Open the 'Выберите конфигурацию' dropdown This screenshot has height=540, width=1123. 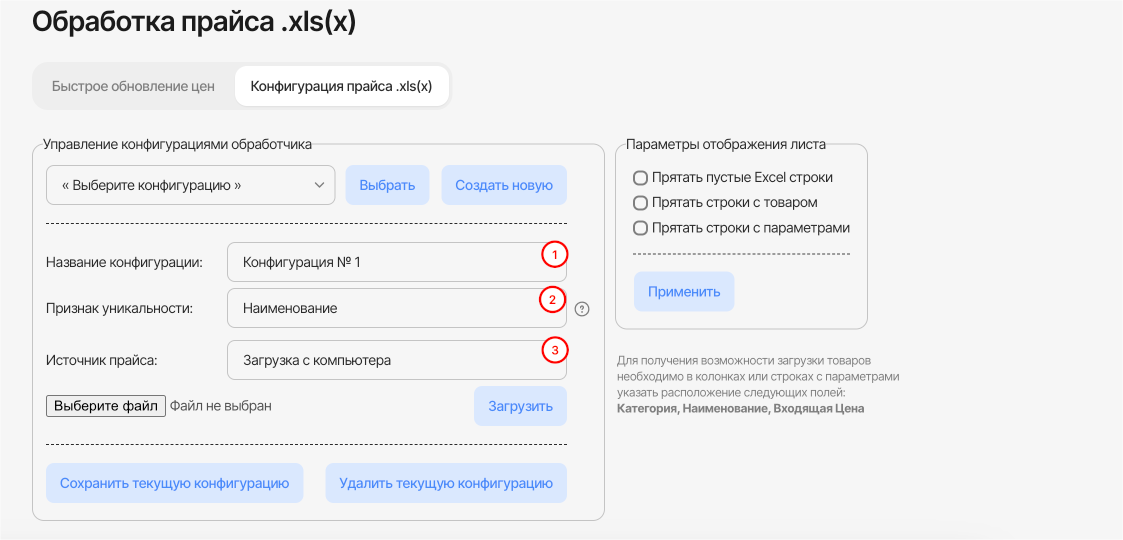[190, 185]
